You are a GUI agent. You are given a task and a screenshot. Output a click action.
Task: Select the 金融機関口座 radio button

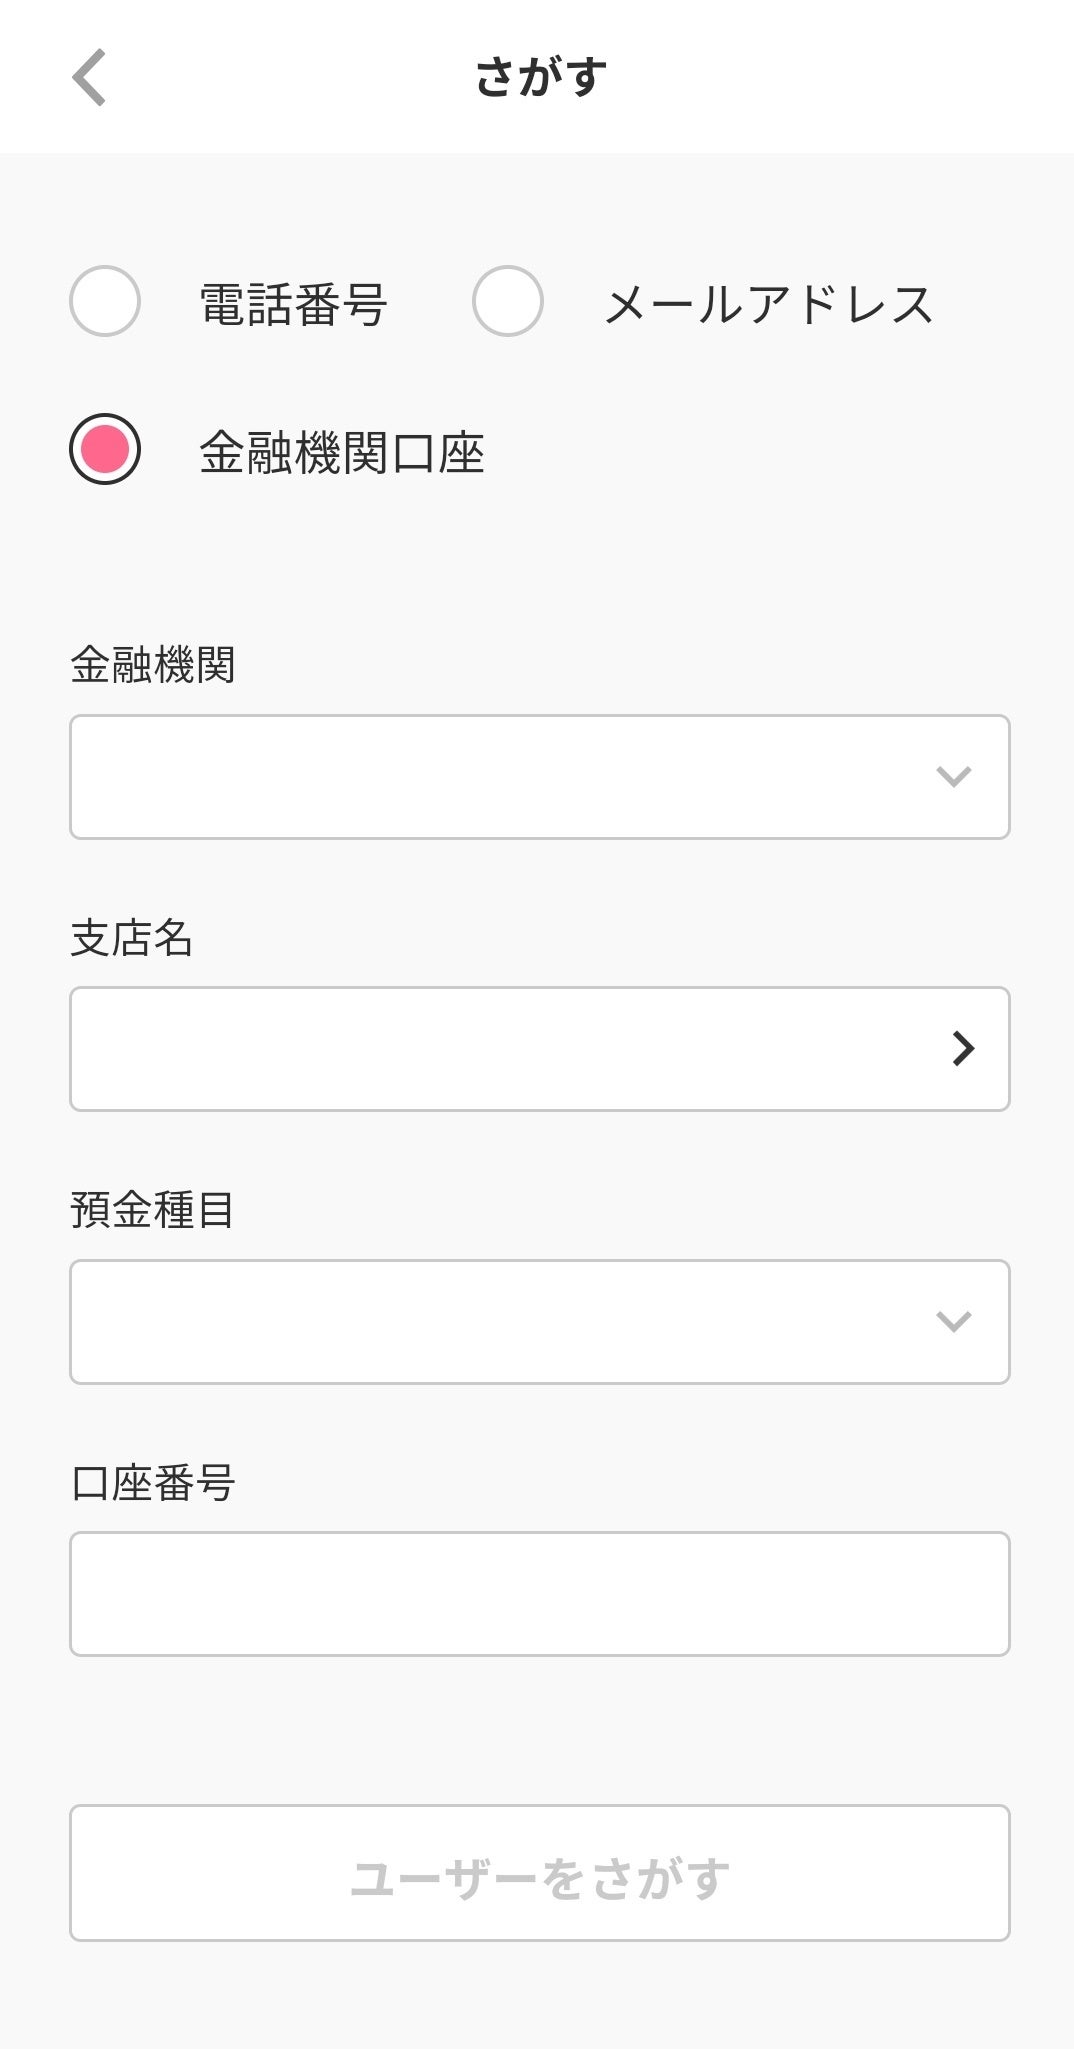click(x=105, y=449)
